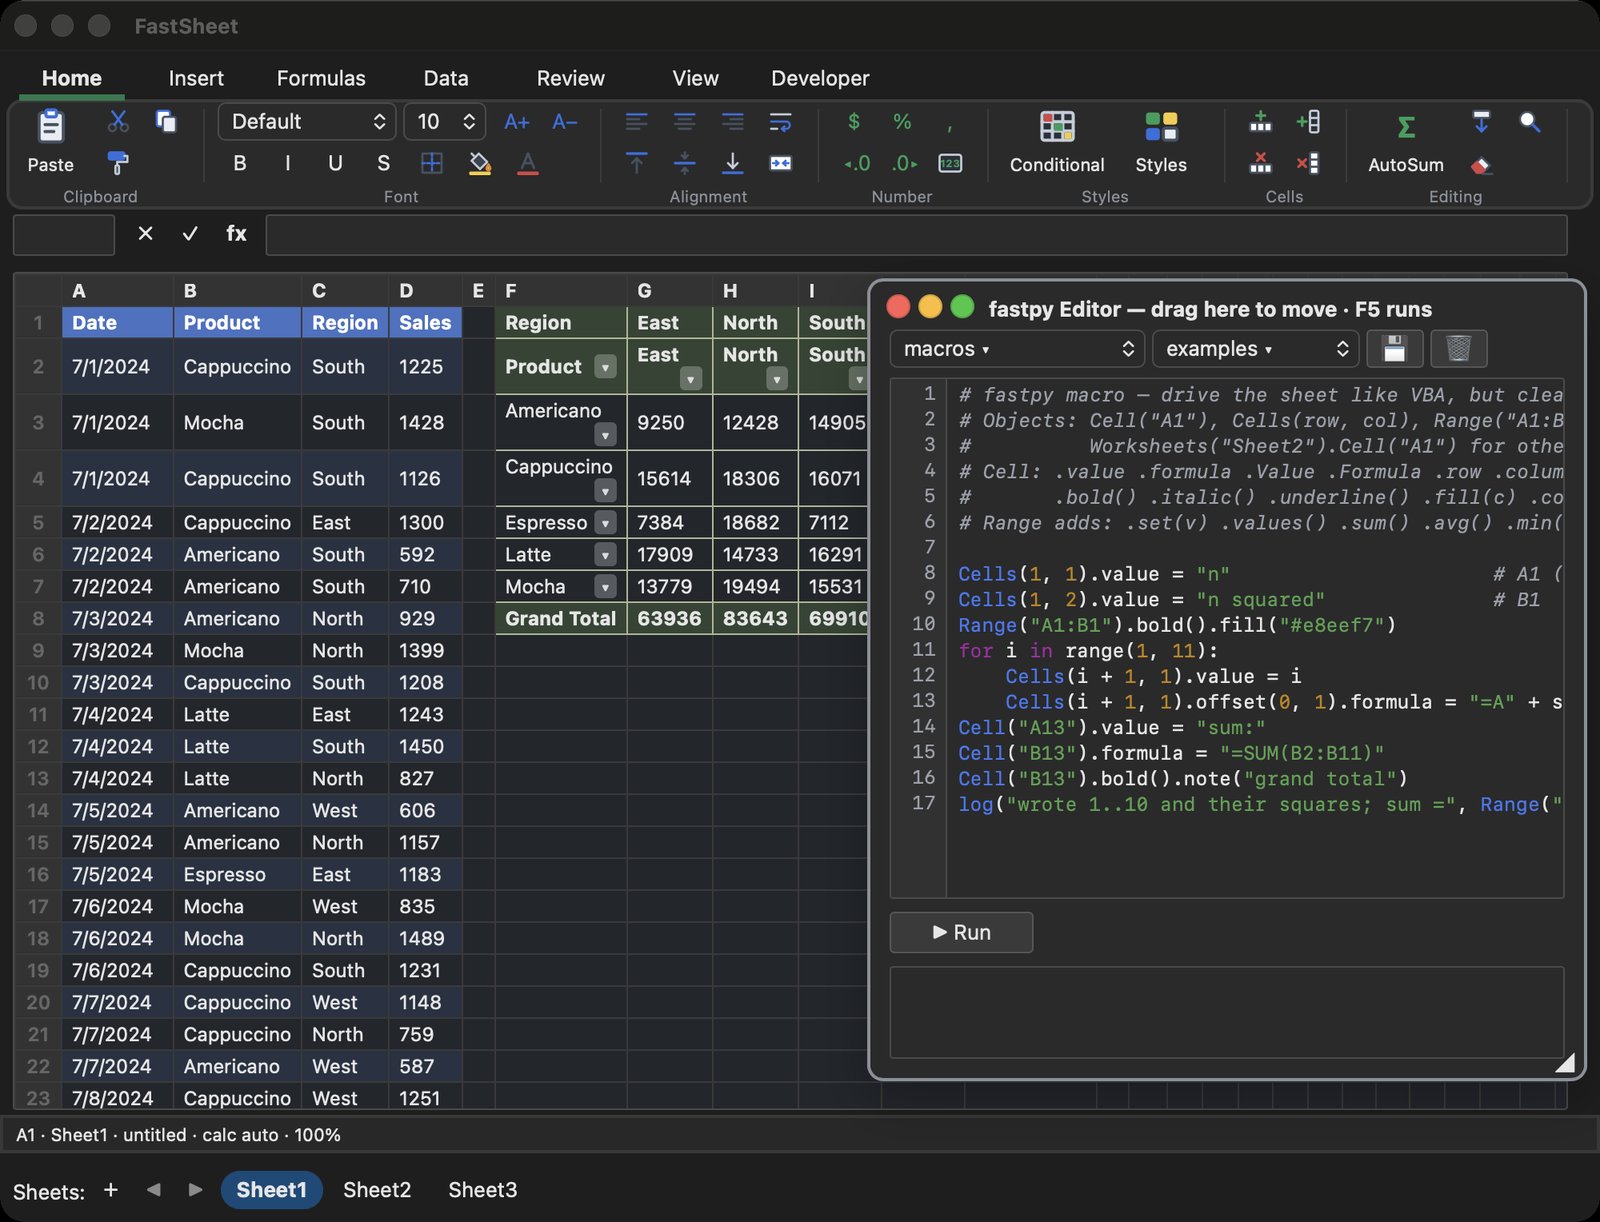Screen dimensions: 1600x1222
Task: Toggle Strikethrough formatting button
Action: pos(384,163)
